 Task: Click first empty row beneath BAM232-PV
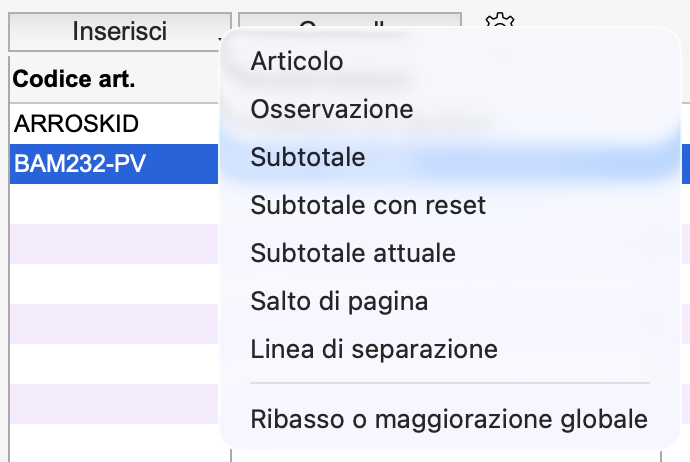(x=110, y=204)
